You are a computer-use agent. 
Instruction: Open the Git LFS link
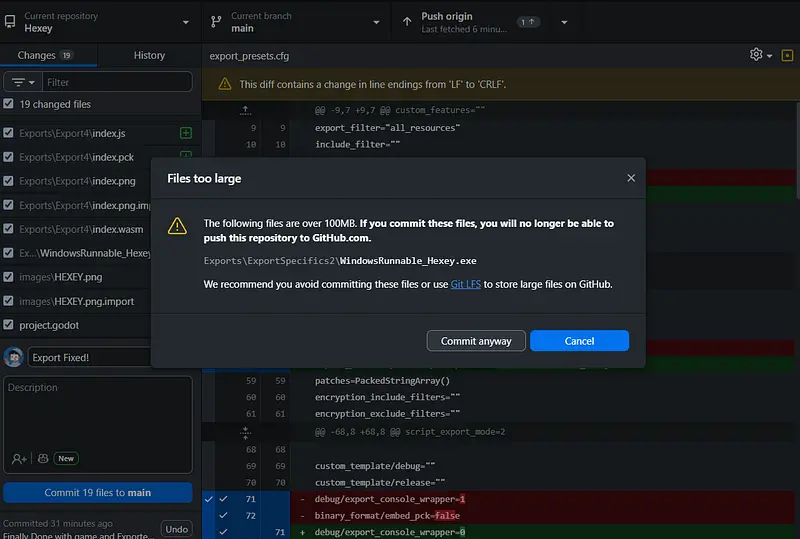pyautogui.click(x=466, y=285)
